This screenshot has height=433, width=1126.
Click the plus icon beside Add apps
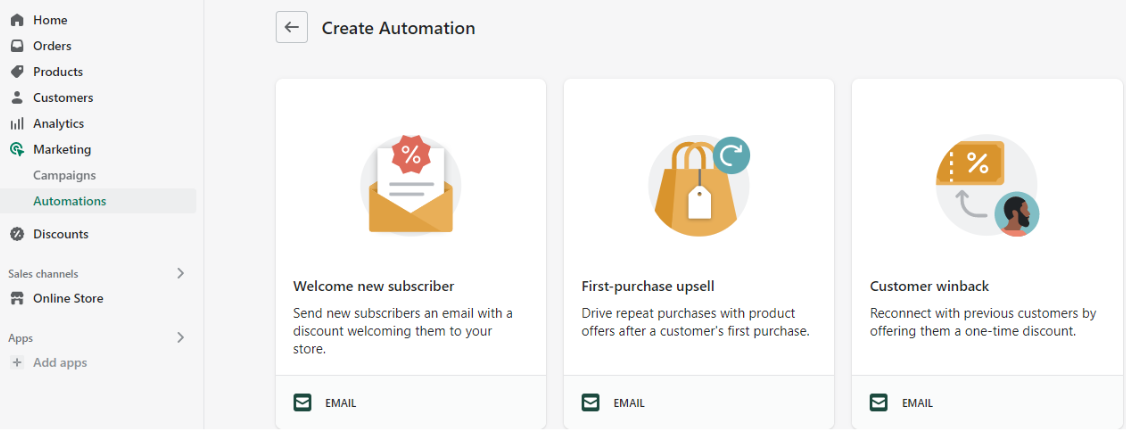coord(17,363)
